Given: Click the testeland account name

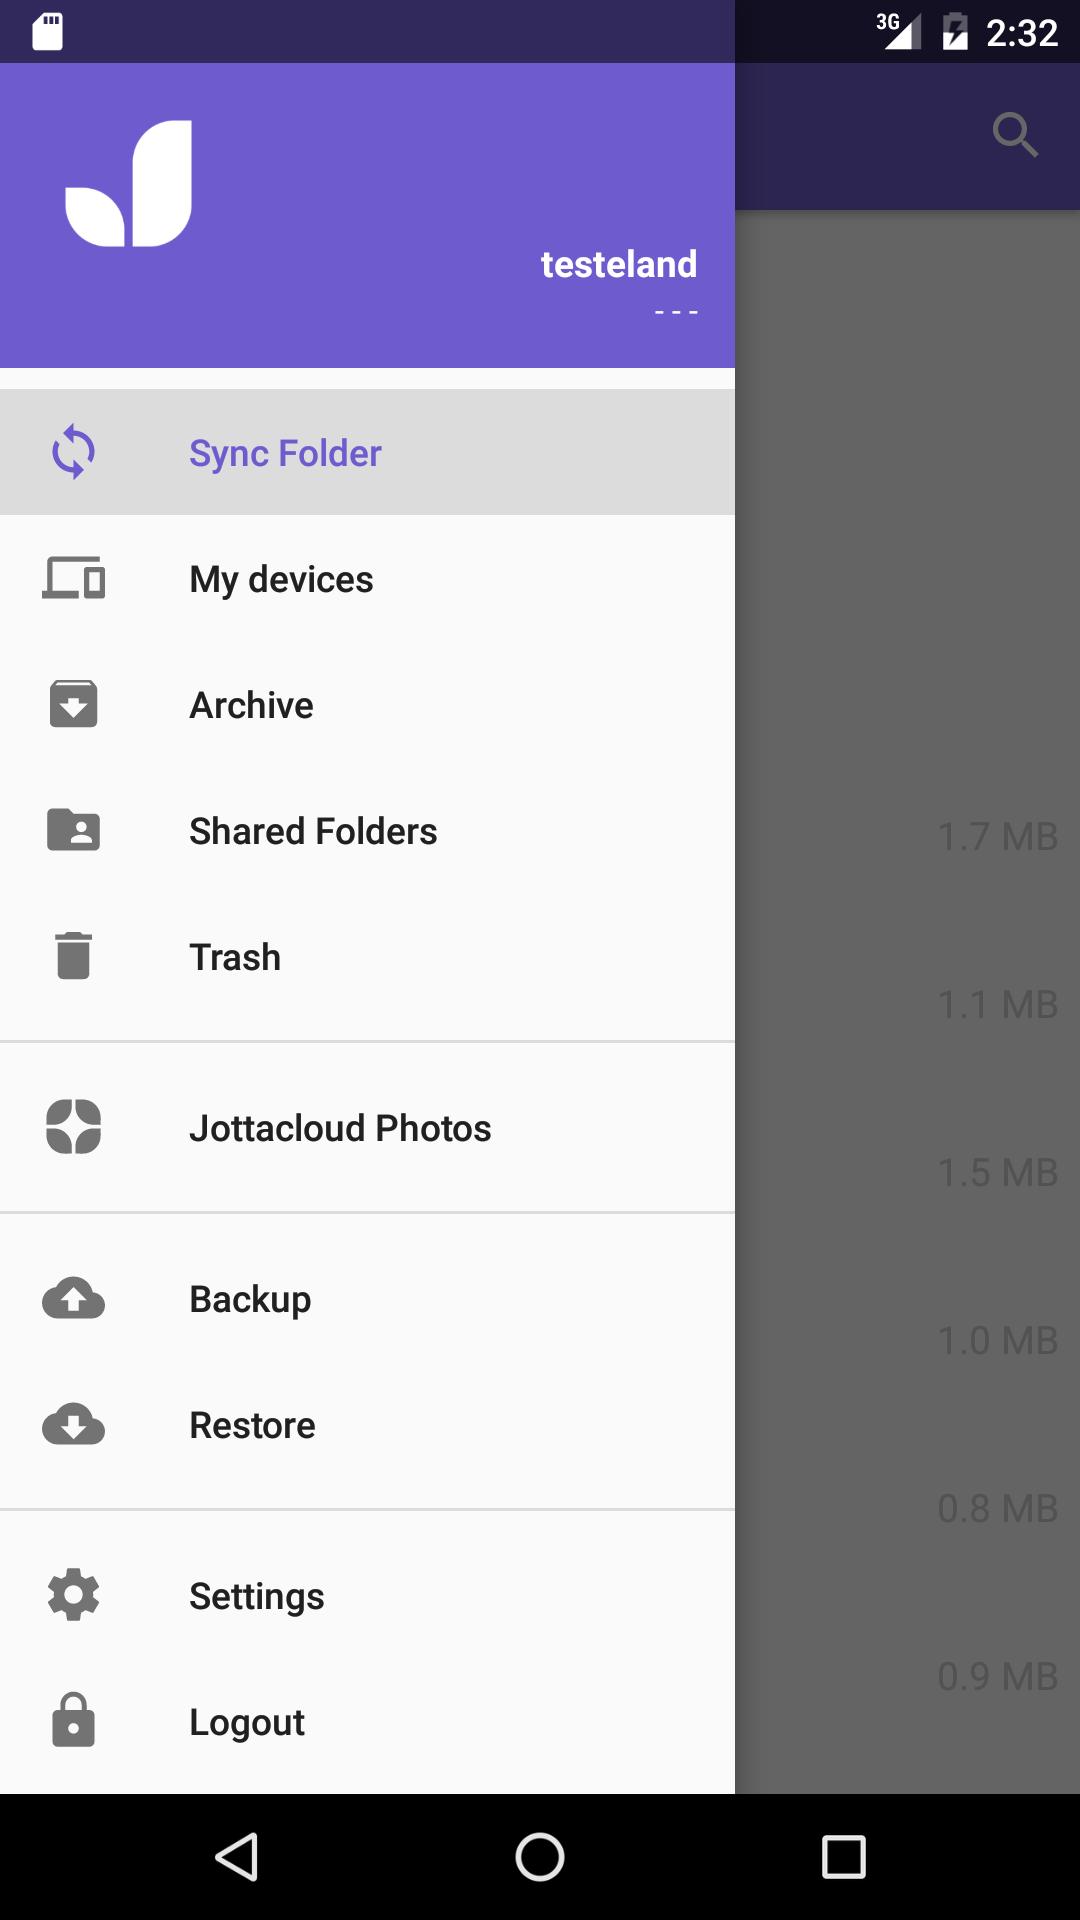Looking at the screenshot, I should coord(618,264).
